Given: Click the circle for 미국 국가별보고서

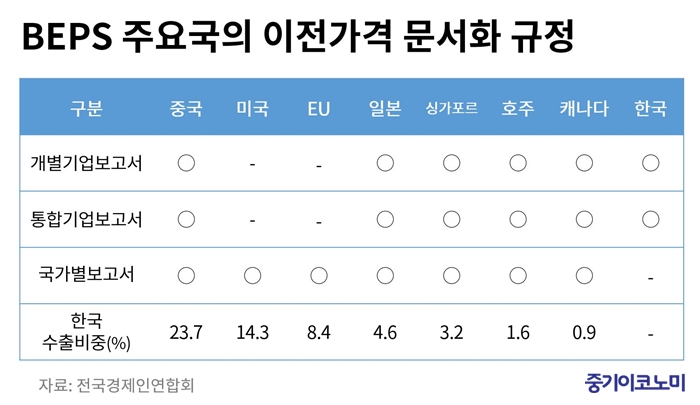Looking at the screenshot, I should coord(253,276).
